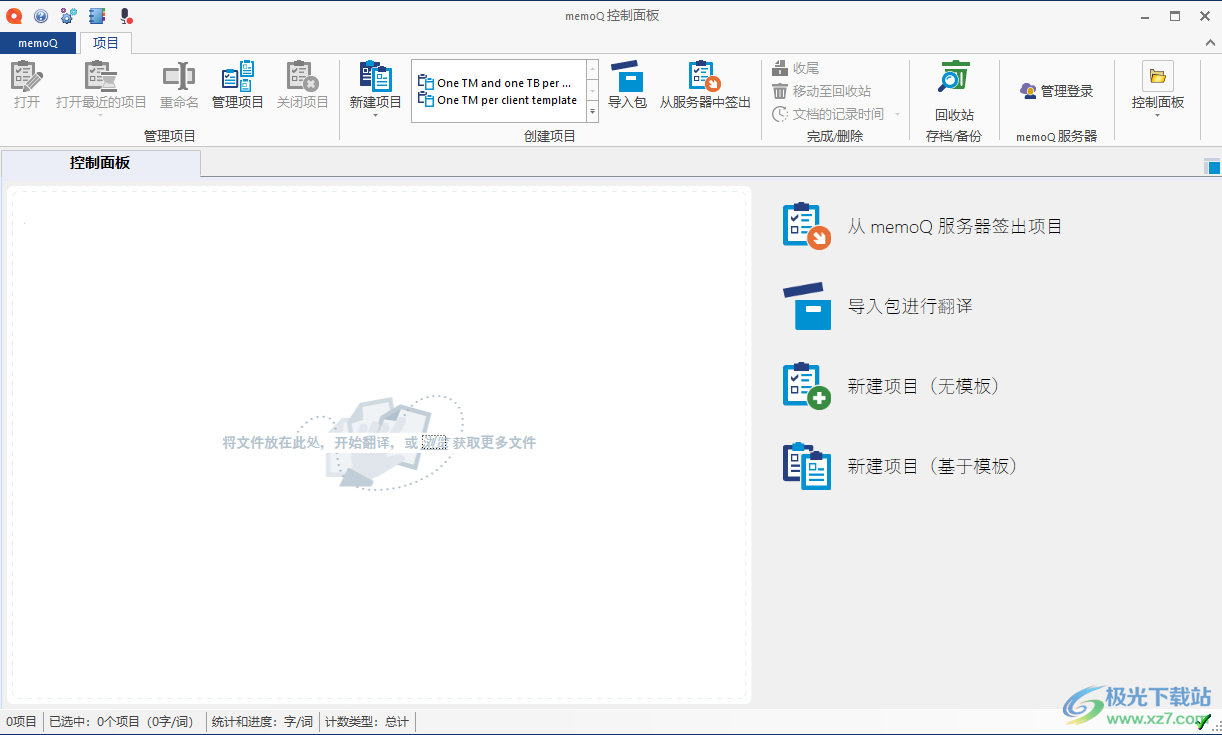This screenshot has width=1222, height=735.
Task: Open the memoQ application menu tab
Action: (38, 43)
